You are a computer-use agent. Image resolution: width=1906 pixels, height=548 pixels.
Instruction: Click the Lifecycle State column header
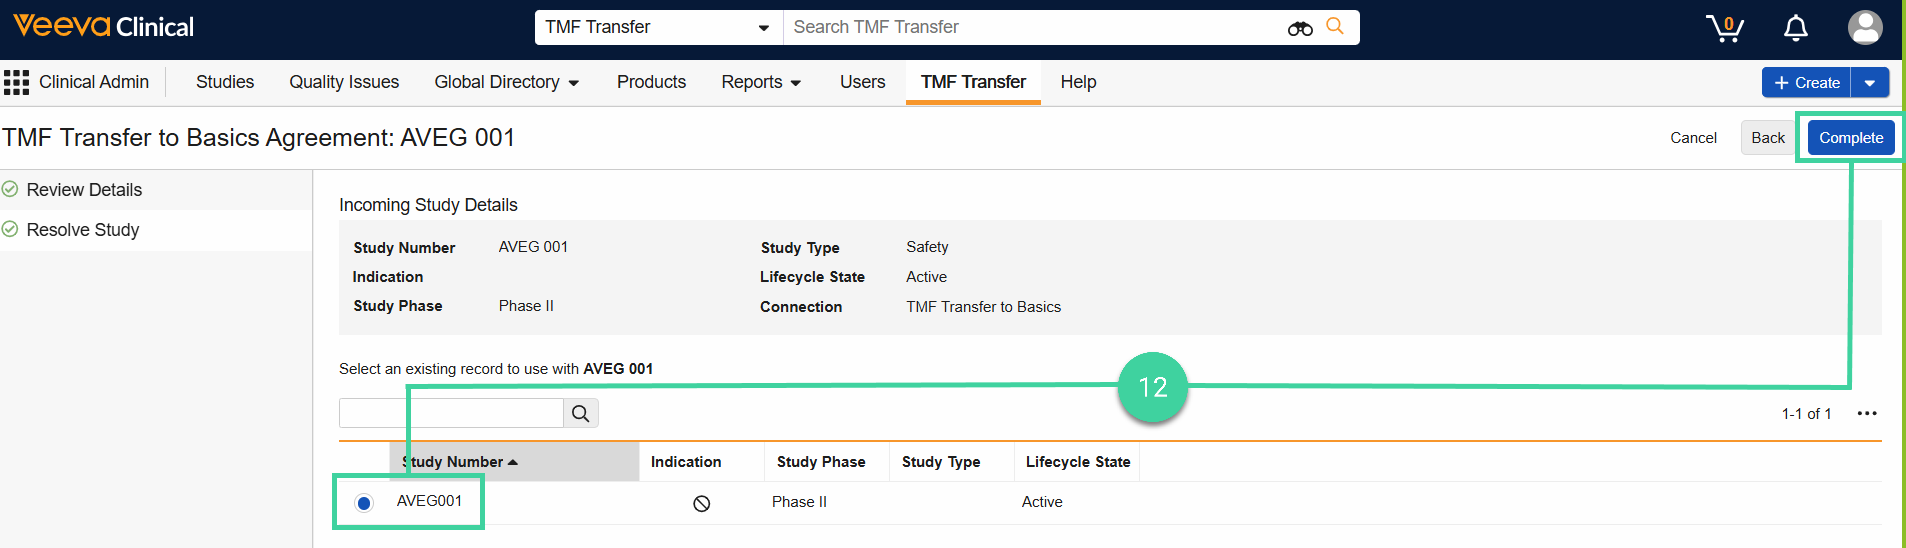pyautogui.click(x=1077, y=462)
